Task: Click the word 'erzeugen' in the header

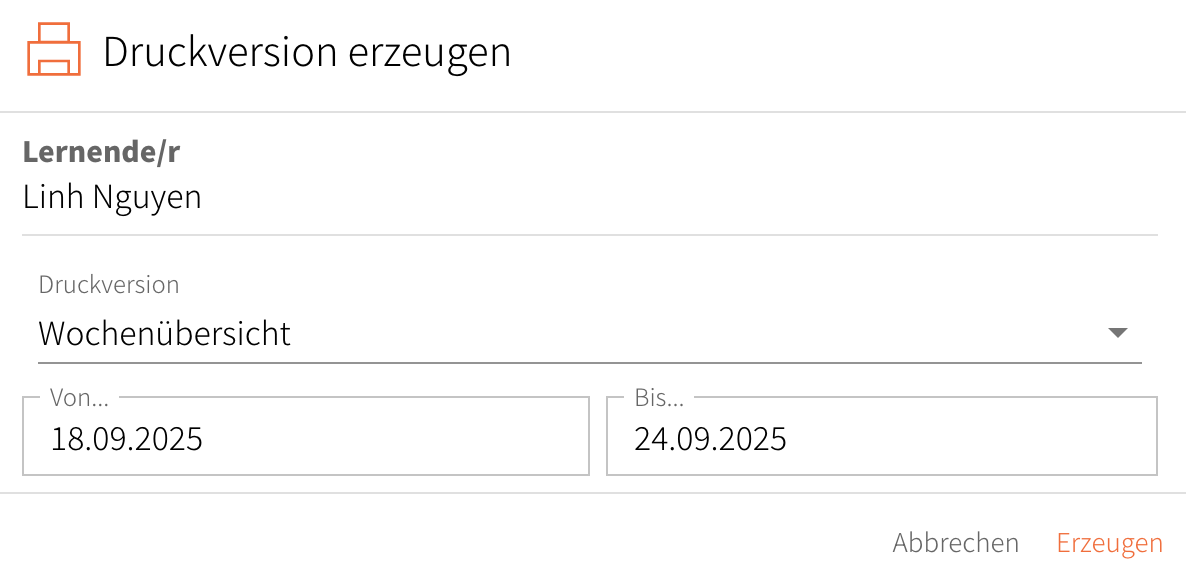Action: pos(429,52)
